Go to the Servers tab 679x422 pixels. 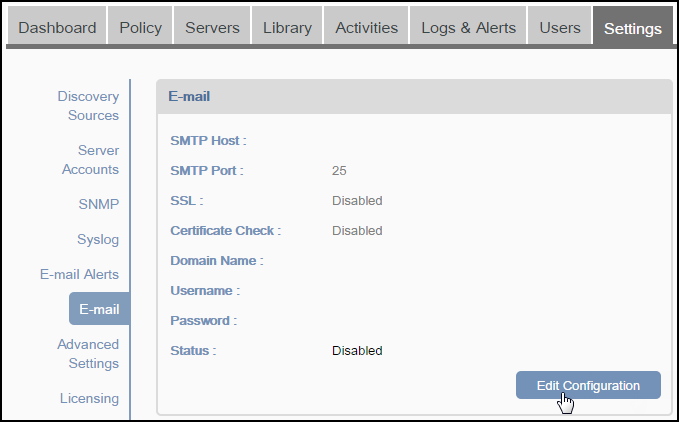[x=212, y=26]
